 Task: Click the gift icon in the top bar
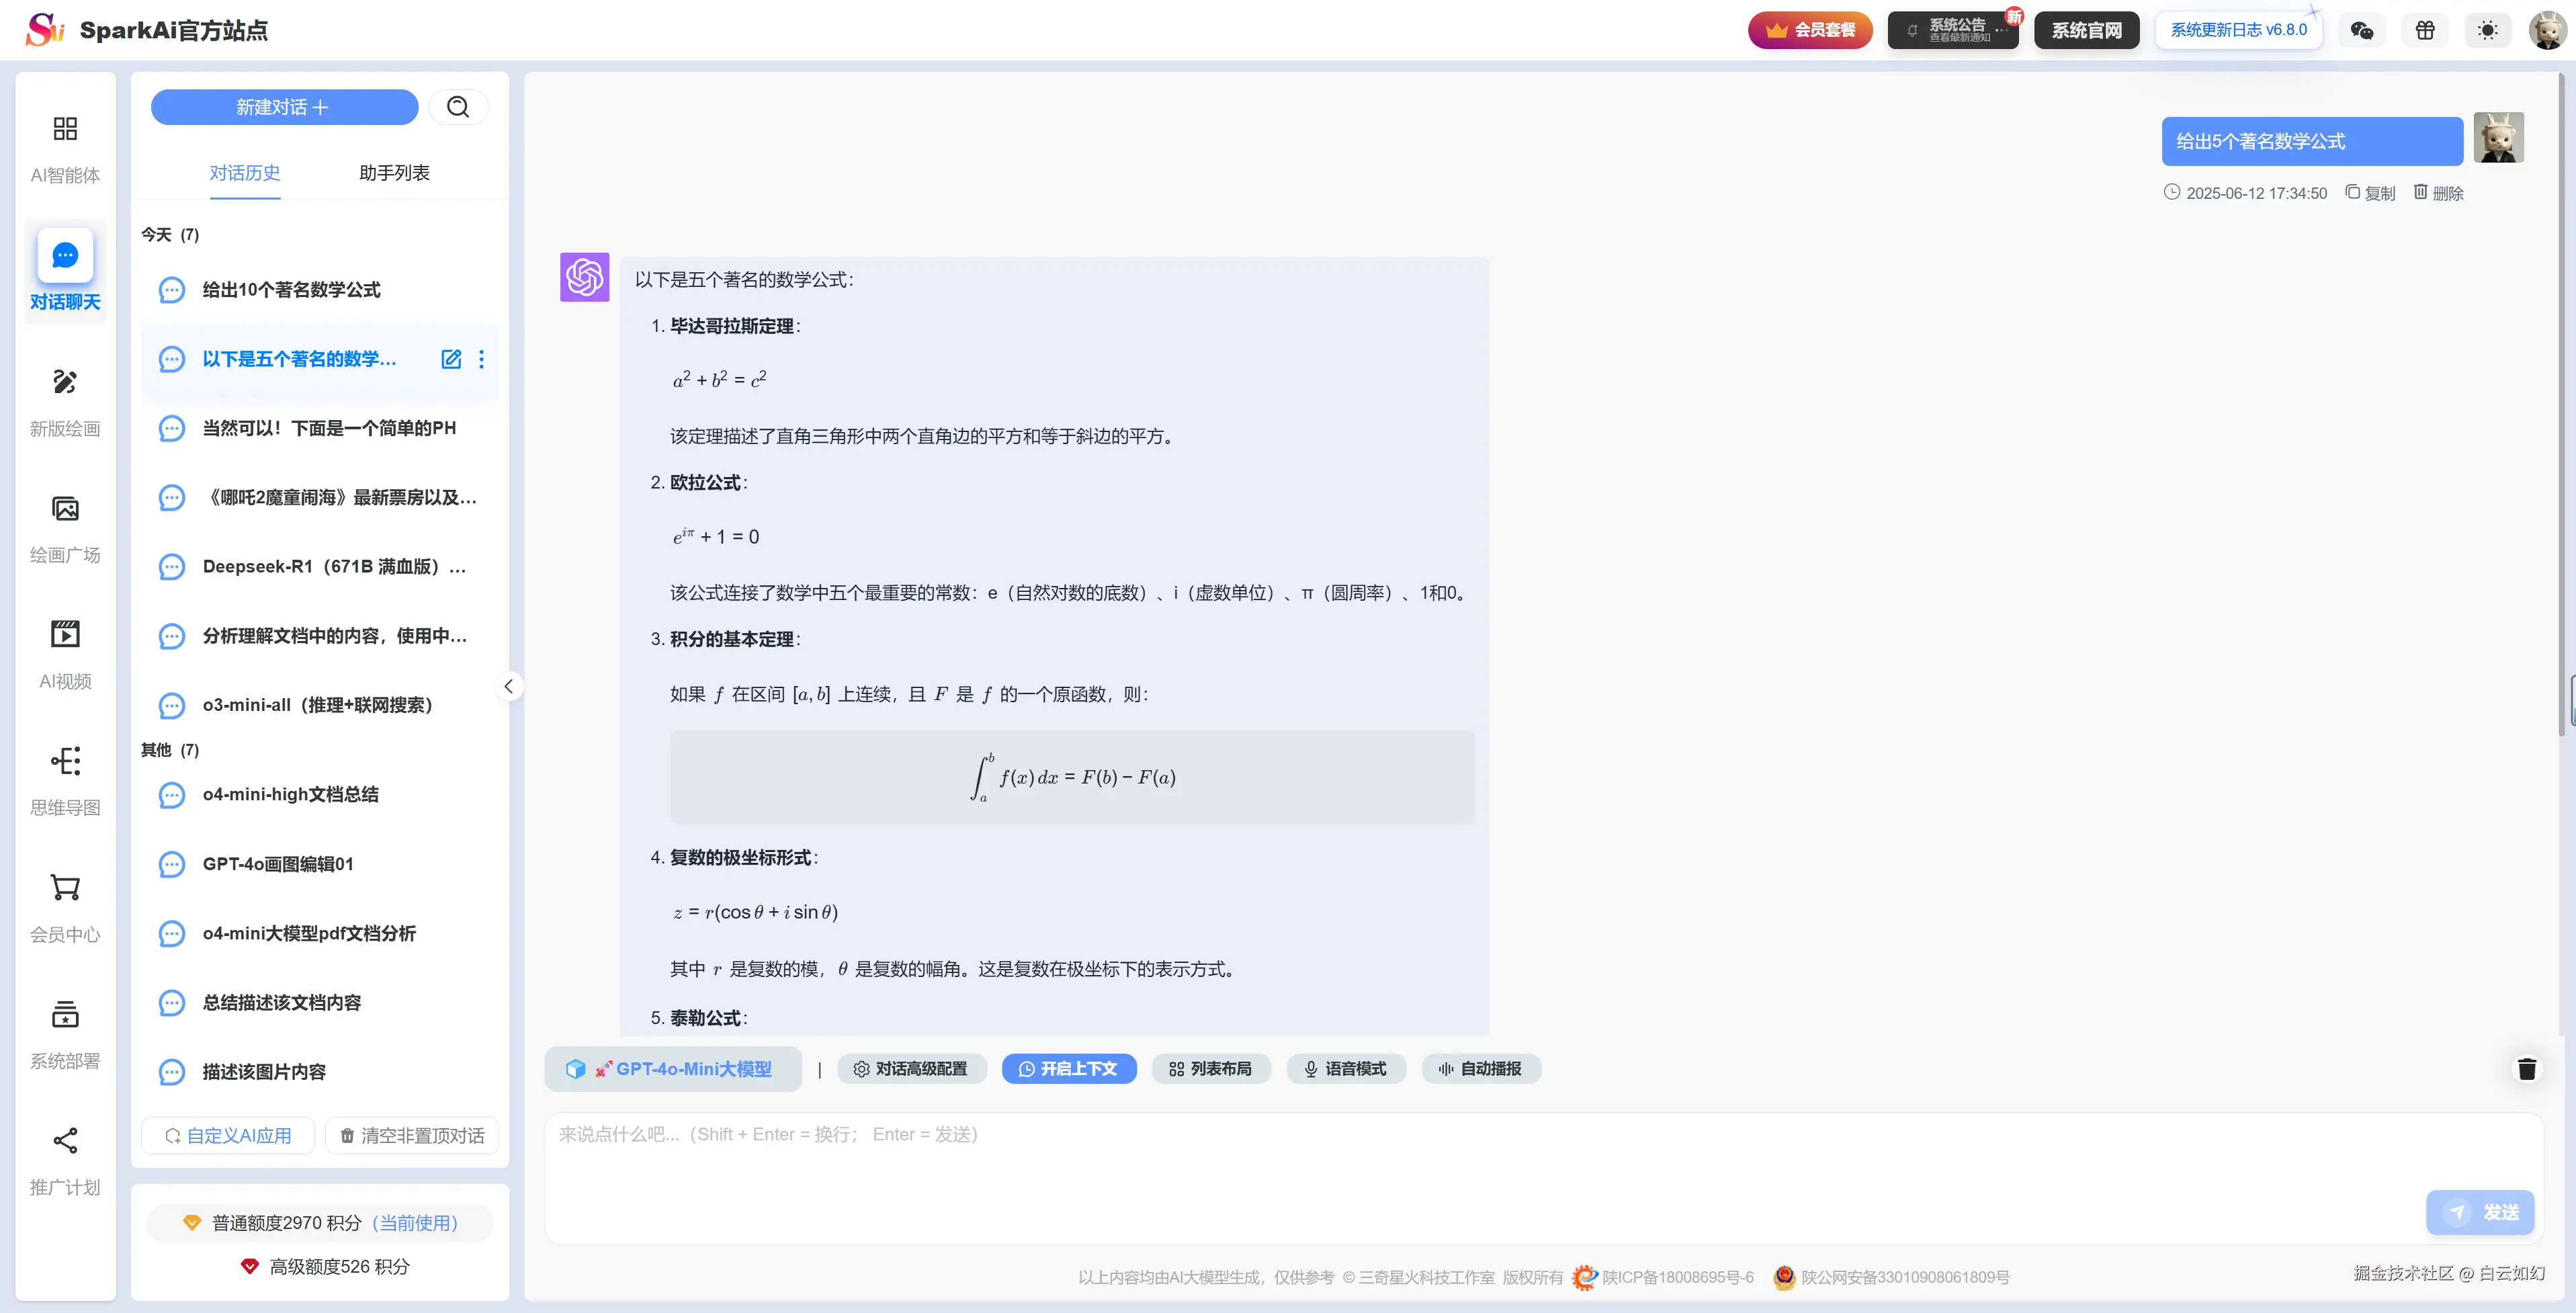pos(2424,29)
